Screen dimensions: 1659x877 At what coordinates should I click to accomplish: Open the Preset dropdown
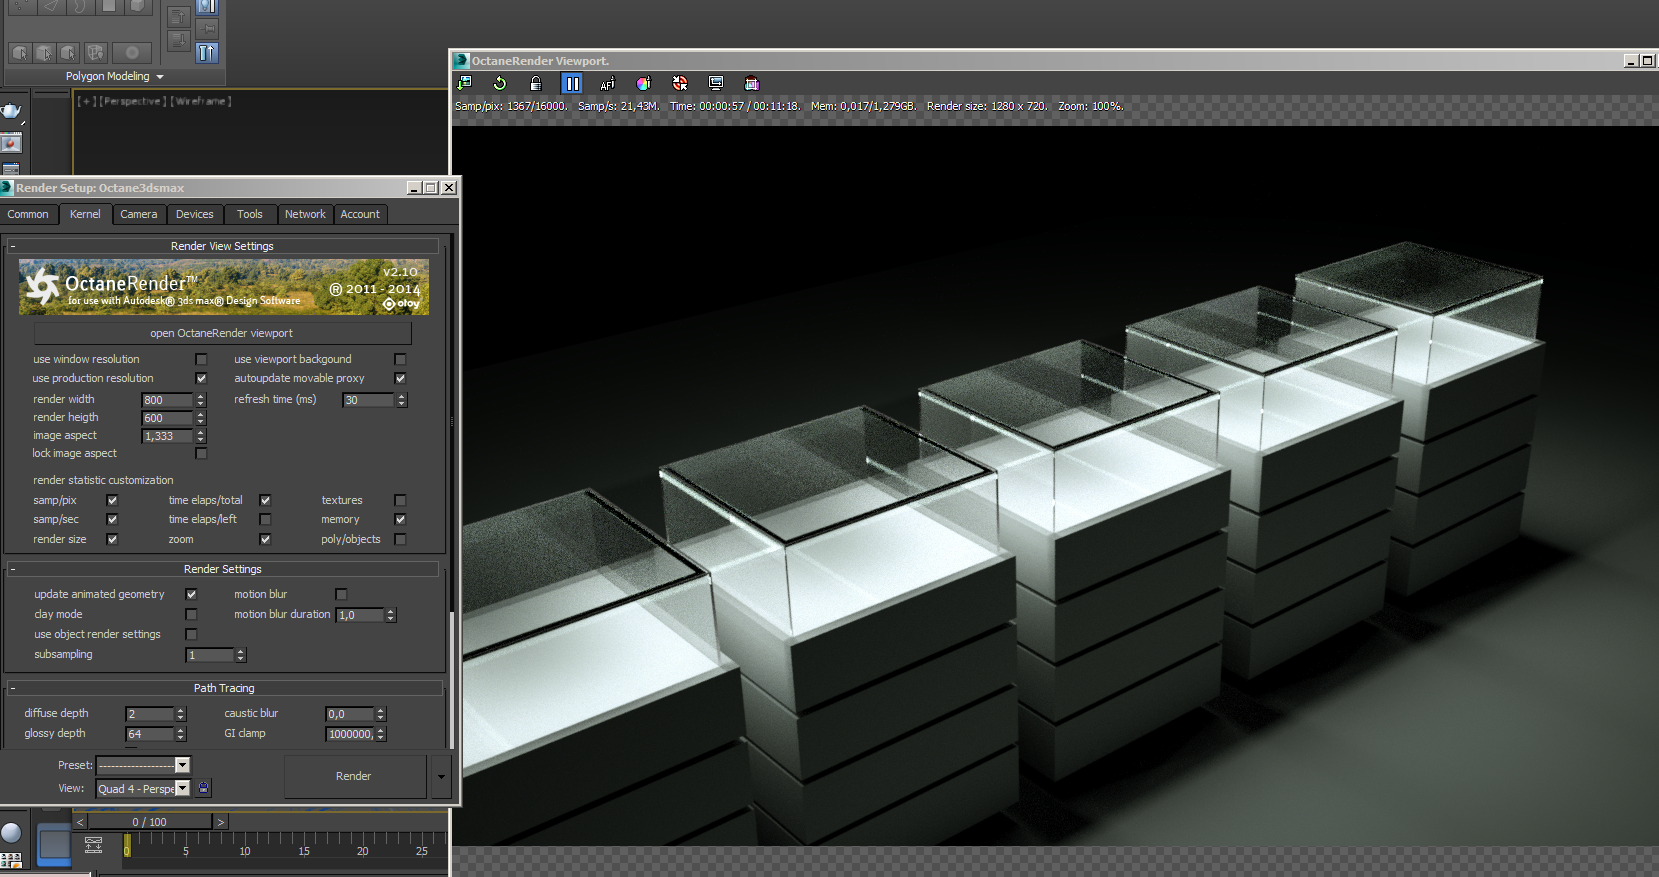tap(182, 765)
